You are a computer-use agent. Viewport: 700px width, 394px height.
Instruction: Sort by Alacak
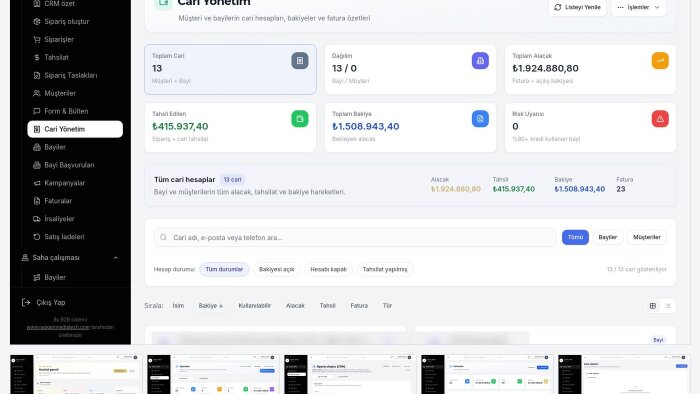point(295,306)
